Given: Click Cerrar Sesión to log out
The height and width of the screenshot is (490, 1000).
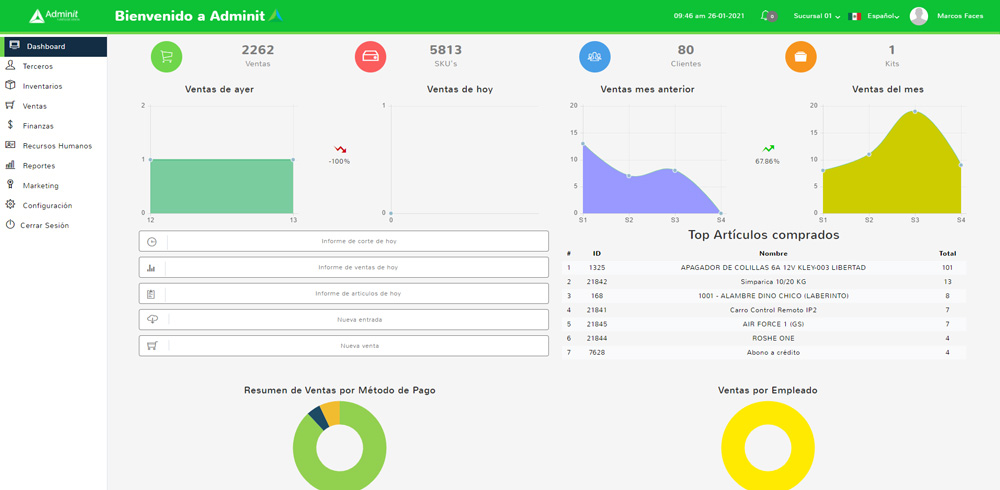Looking at the screenshot, I should (44, 225).
